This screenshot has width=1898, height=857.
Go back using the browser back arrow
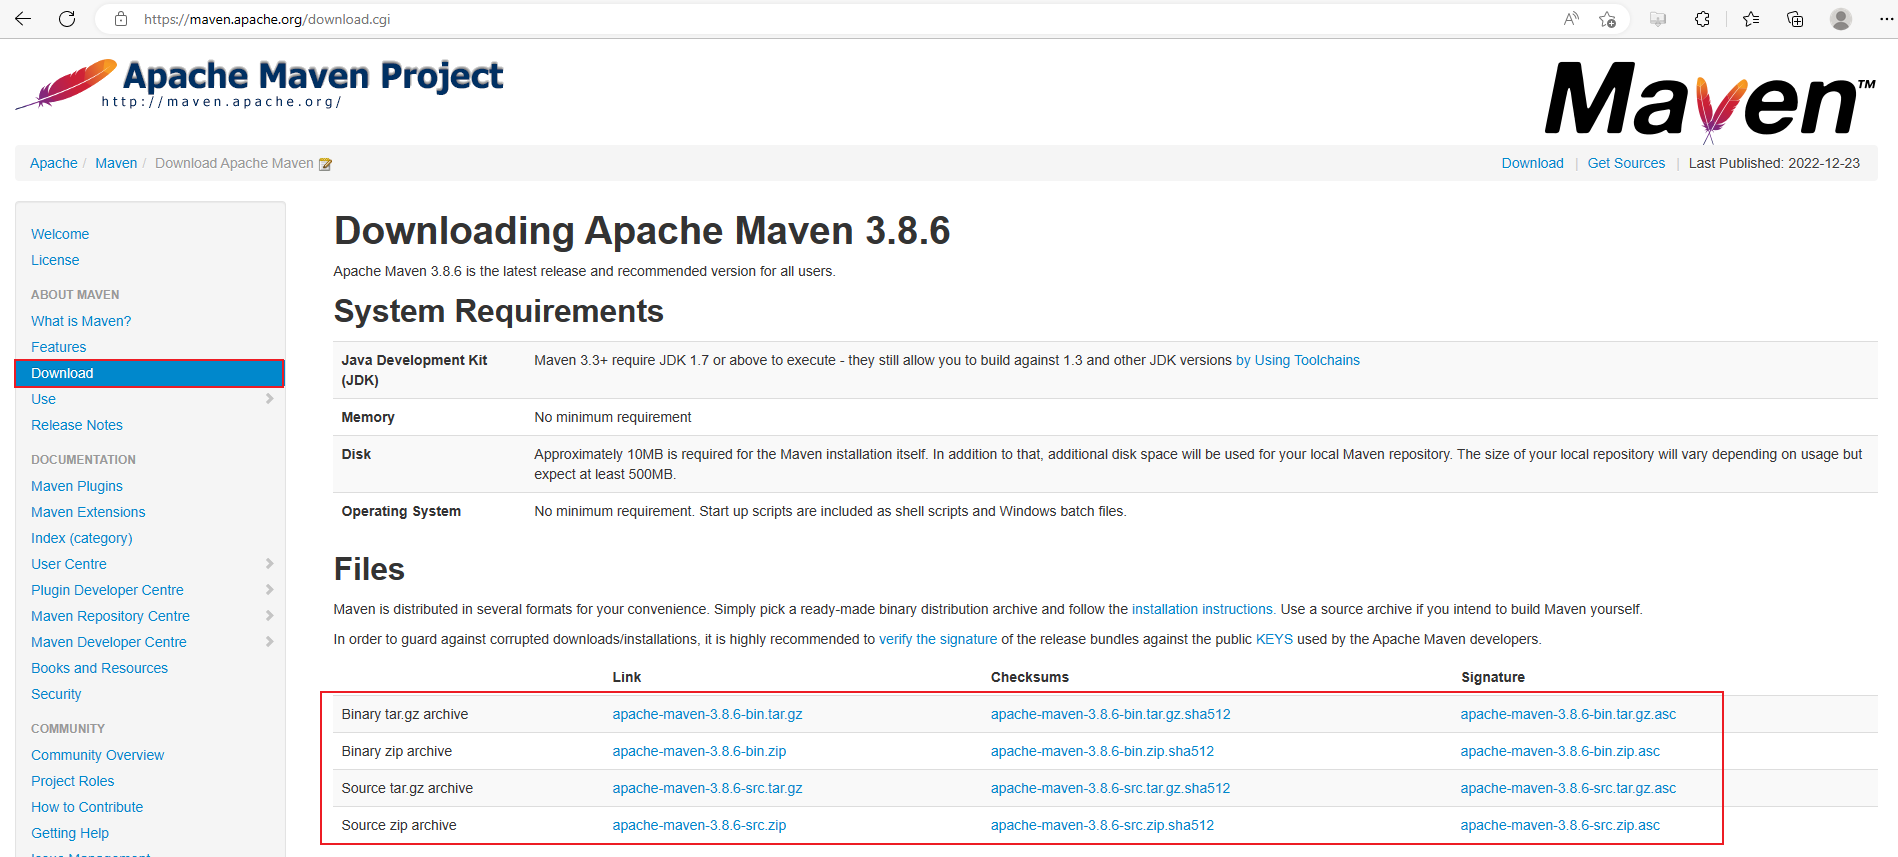(23, 19)
